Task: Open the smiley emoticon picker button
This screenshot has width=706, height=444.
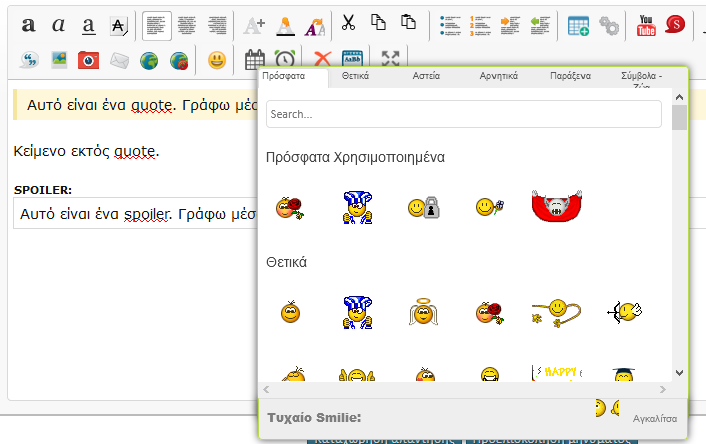Action: (x=217, y=60)
